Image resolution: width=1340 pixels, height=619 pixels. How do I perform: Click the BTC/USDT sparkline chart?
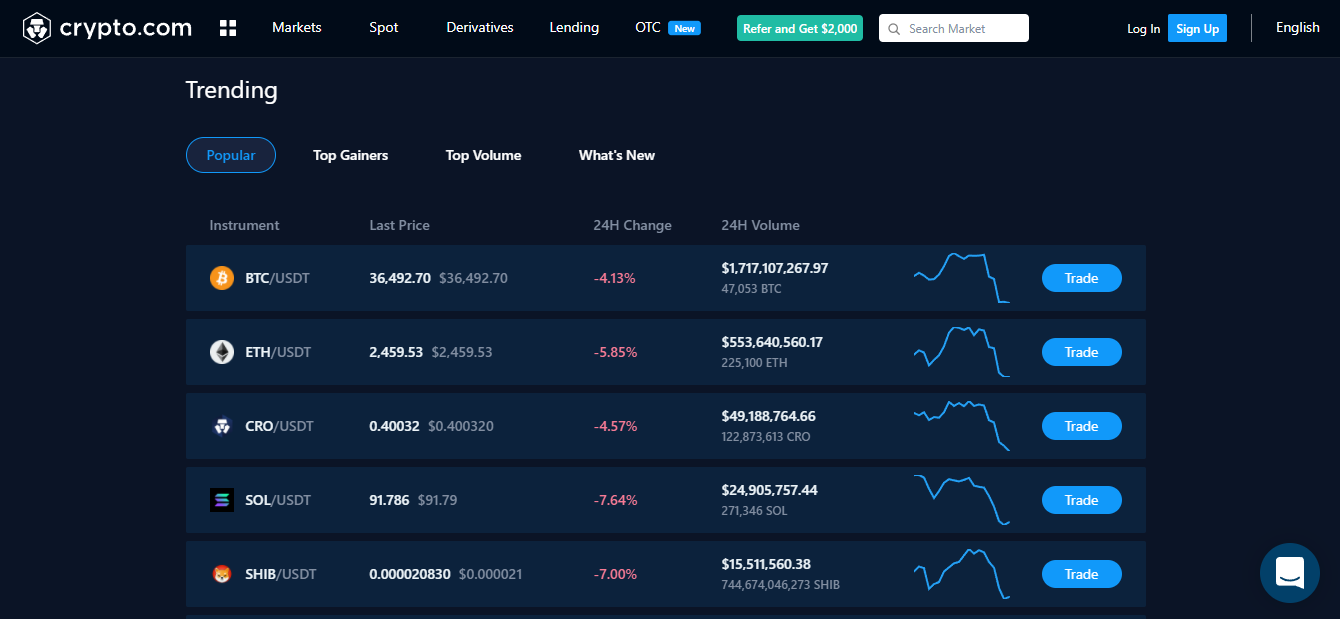(x=962, y=278)
